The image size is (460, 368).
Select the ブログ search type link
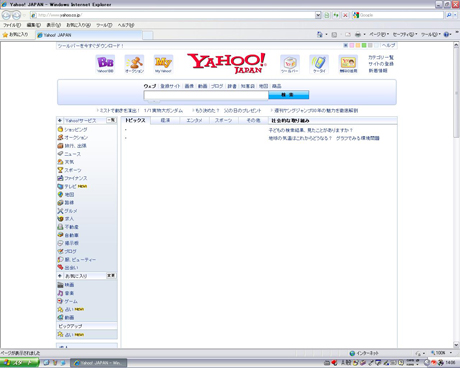217,86
